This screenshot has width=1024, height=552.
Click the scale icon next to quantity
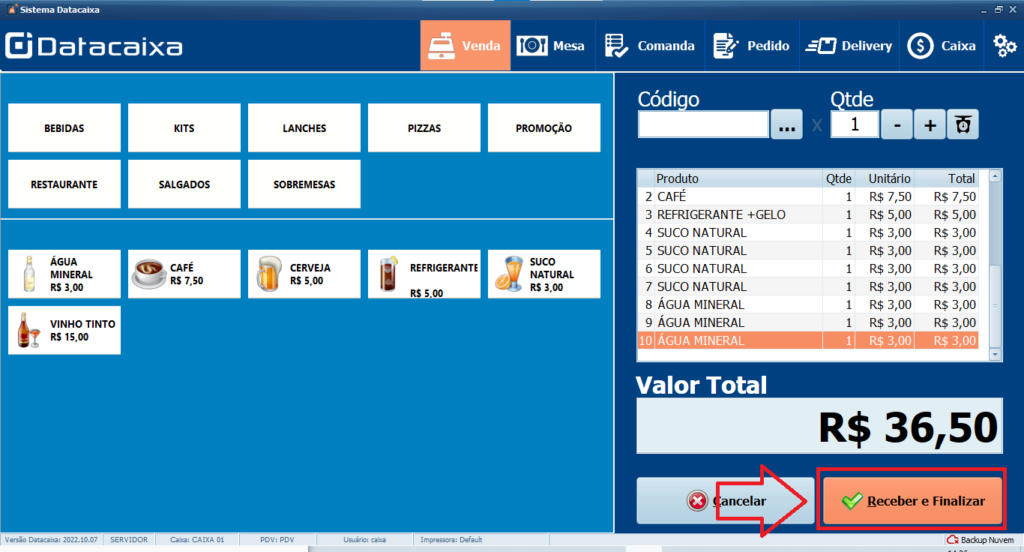click(963, 125)
